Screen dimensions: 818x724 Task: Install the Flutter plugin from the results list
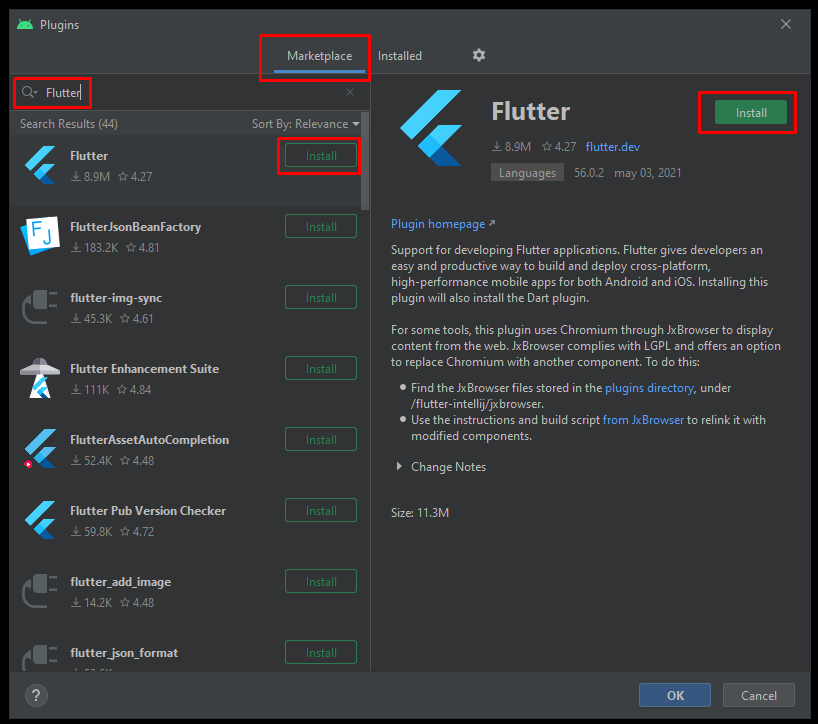point(321,155)
